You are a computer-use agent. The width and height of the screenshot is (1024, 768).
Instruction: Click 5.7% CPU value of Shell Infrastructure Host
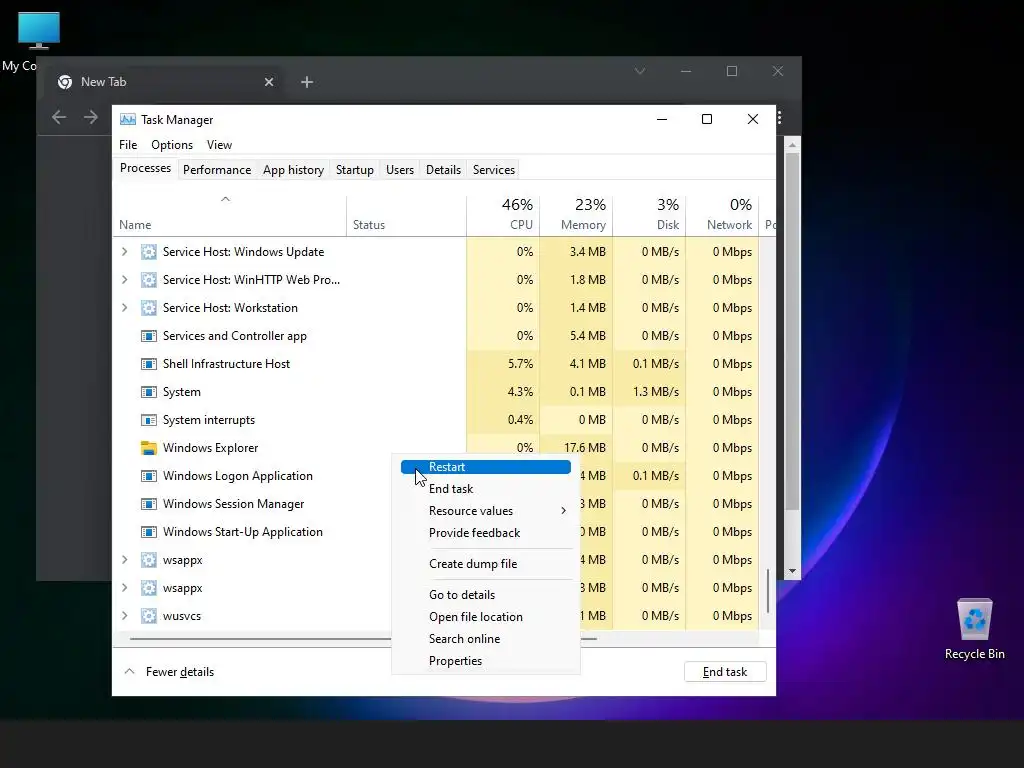tap(520, 364)
